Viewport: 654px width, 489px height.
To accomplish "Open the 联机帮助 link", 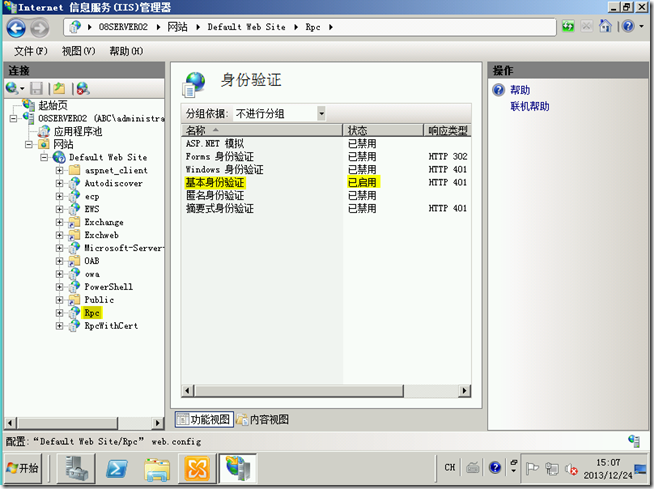I will coord(530,106).
